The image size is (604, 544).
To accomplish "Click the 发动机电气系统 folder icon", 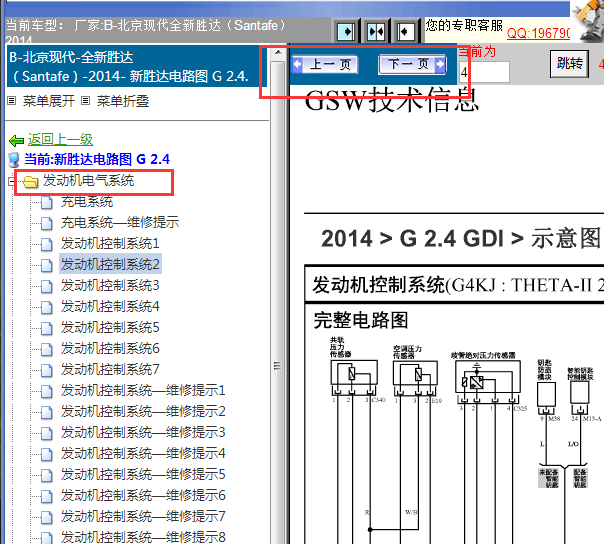I will click(30, 182).
